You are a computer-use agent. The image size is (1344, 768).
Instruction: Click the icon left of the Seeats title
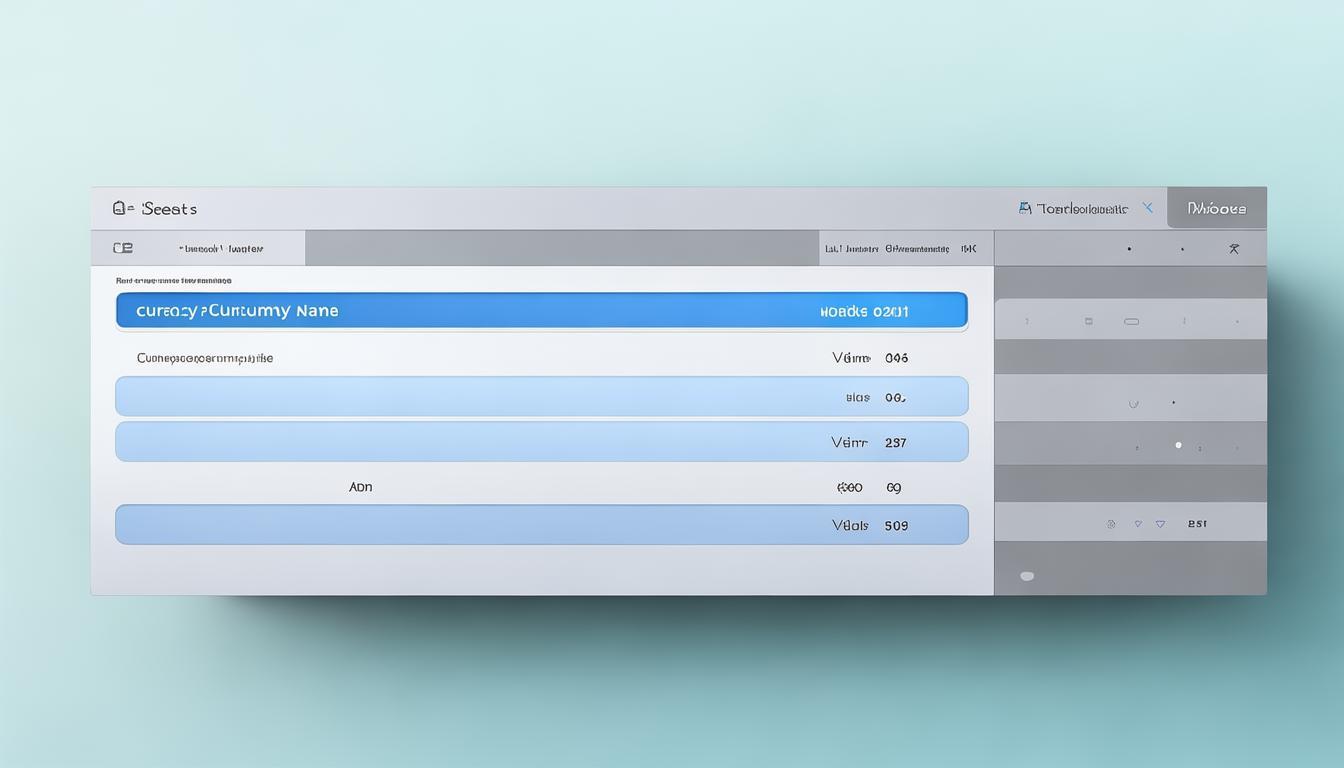point(121,208)
